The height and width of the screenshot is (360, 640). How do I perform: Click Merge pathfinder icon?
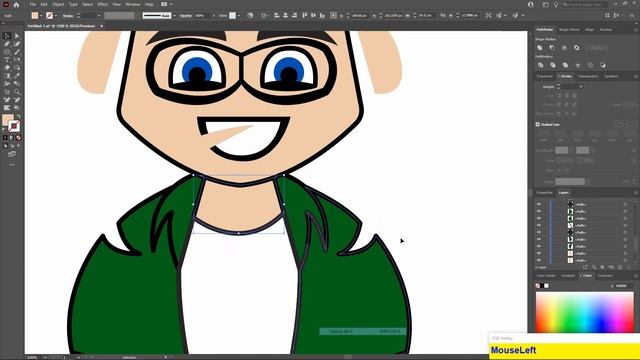click(565, 65)
